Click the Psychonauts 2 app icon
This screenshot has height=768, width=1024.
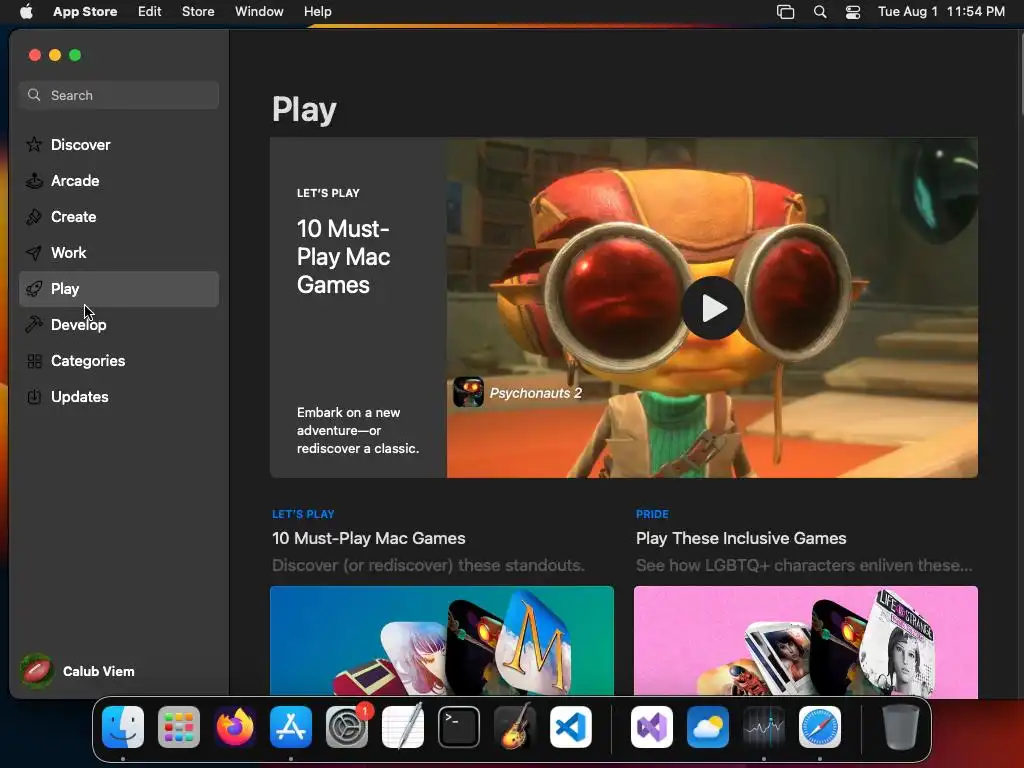click(468, 392)
